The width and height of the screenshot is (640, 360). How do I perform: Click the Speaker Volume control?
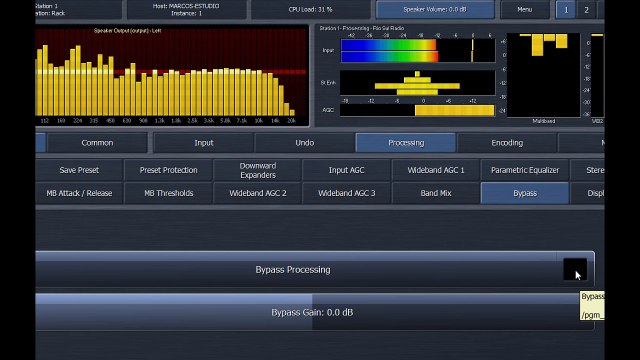tap(435, 9)
